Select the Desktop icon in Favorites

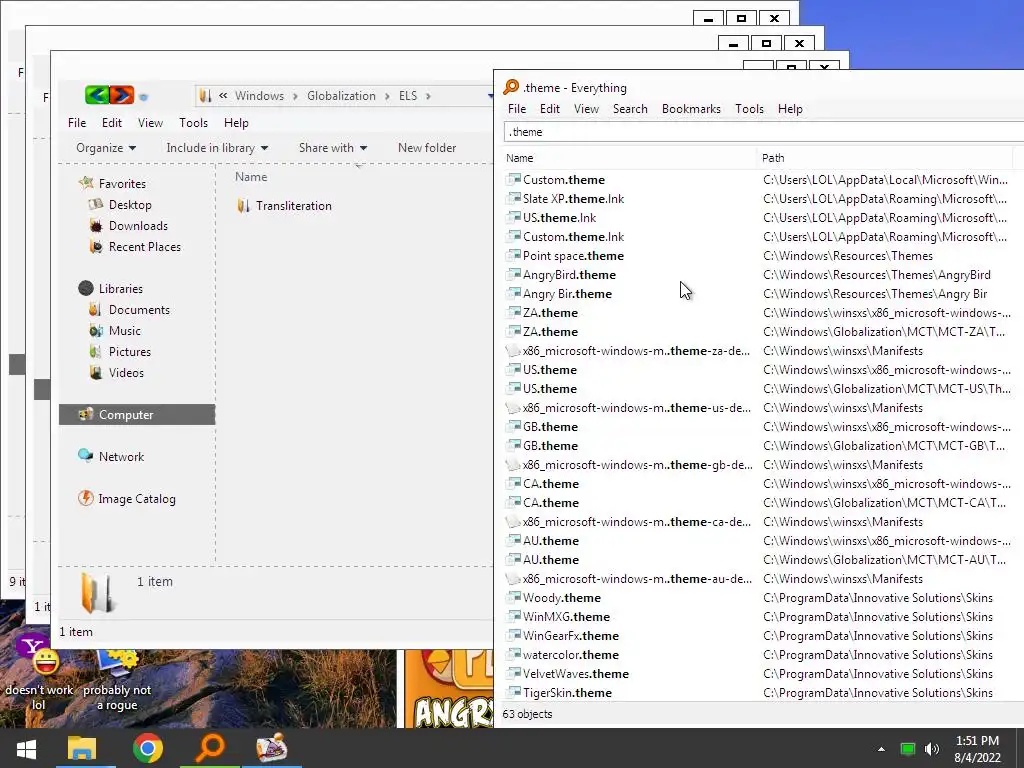[96, 204]
